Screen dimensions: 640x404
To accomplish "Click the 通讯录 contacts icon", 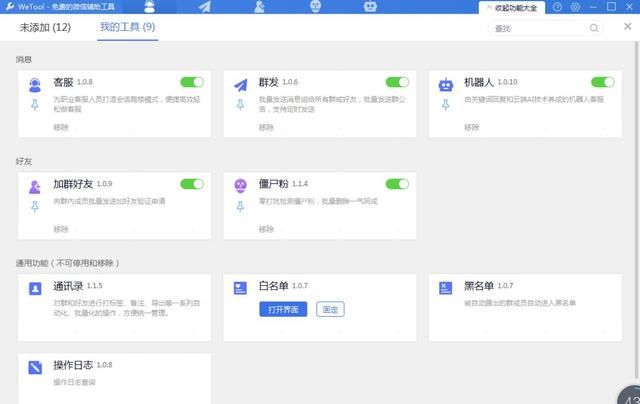I will [x=35, y=289].
